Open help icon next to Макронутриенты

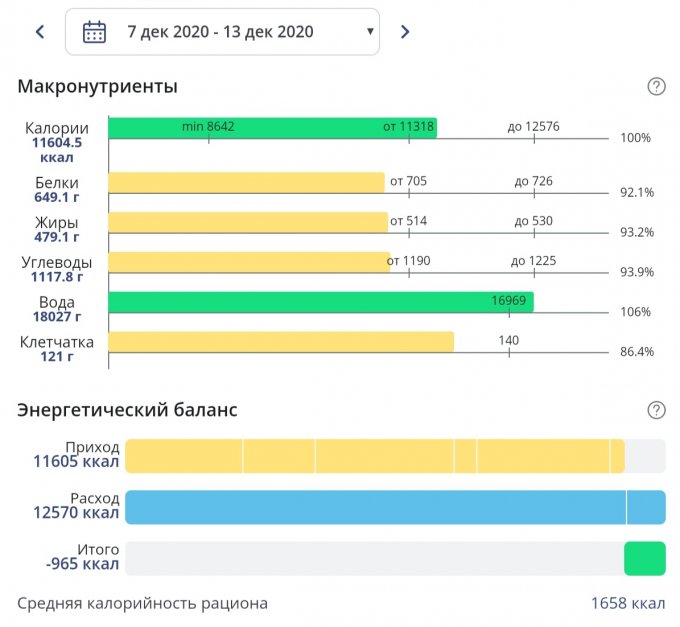tap(656, 87)
